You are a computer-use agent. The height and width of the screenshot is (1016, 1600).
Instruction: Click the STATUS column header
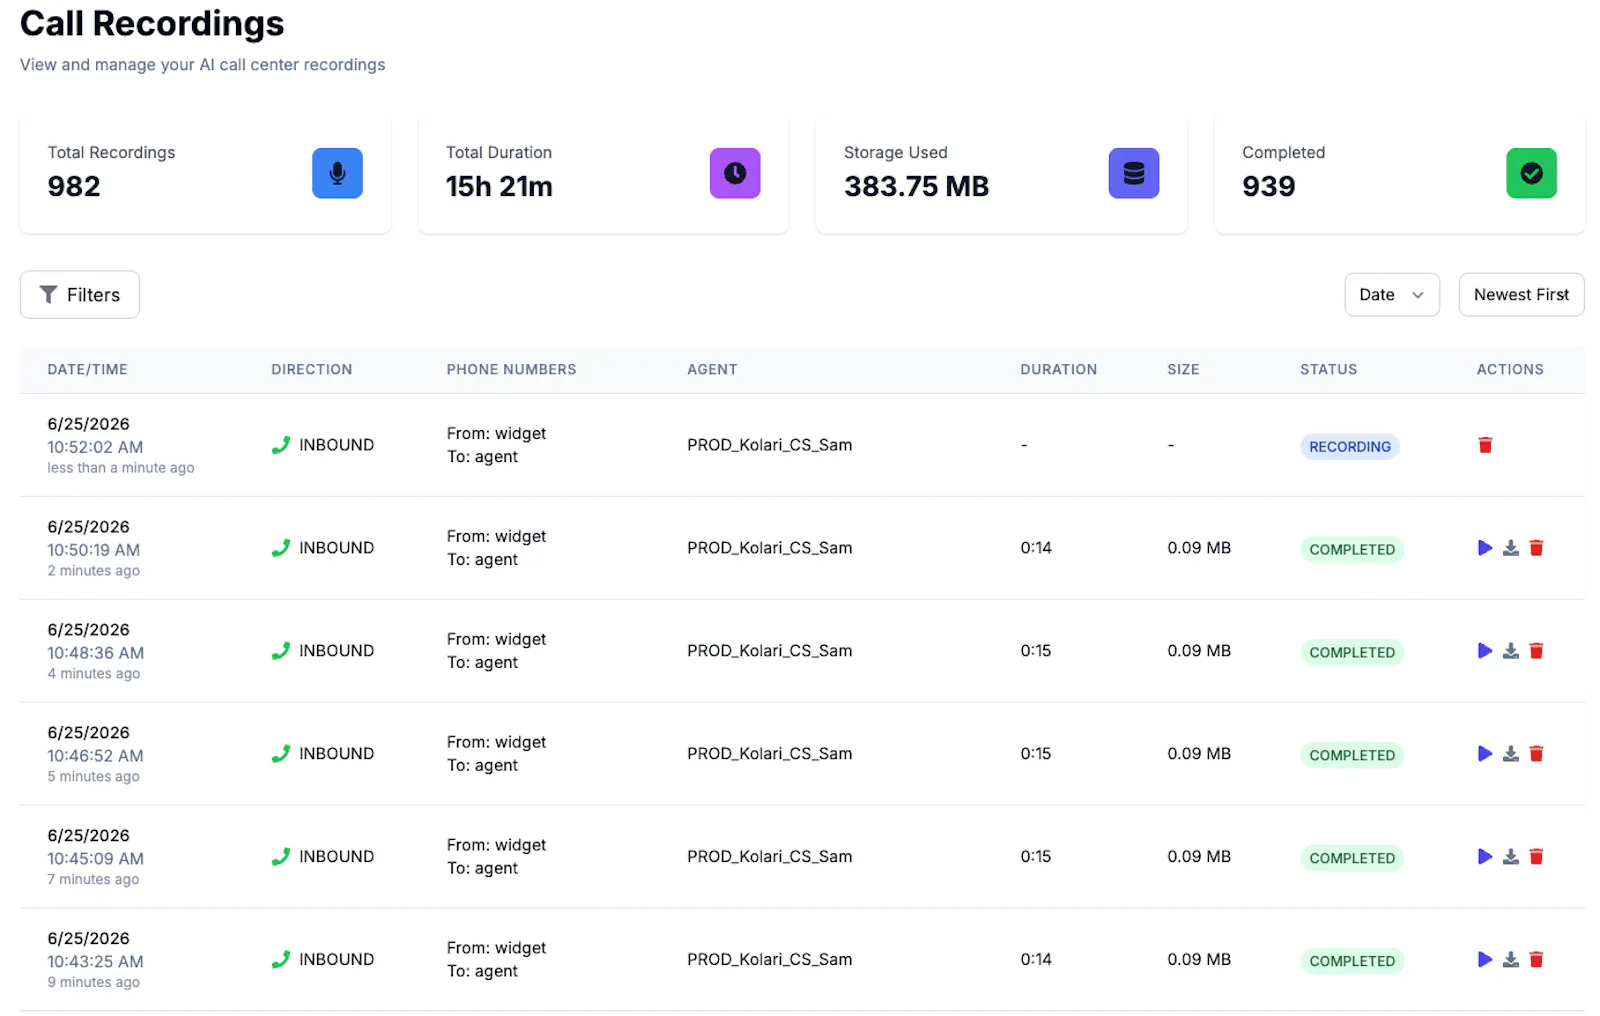[1329, 370]
